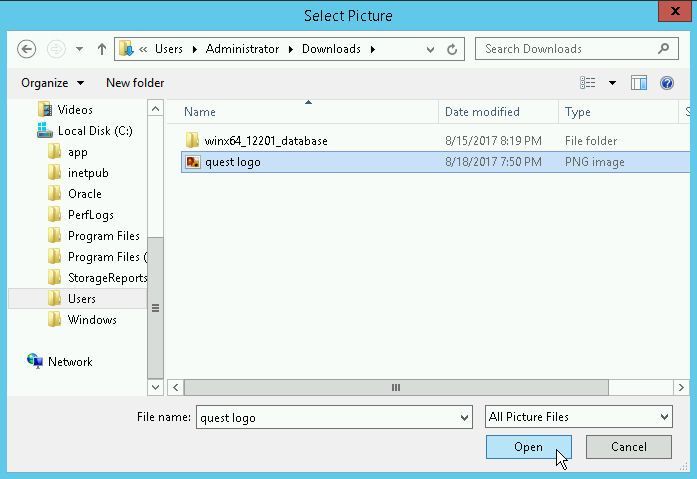
Task: Open the address bar history dropdown
Action: [430, 49]
